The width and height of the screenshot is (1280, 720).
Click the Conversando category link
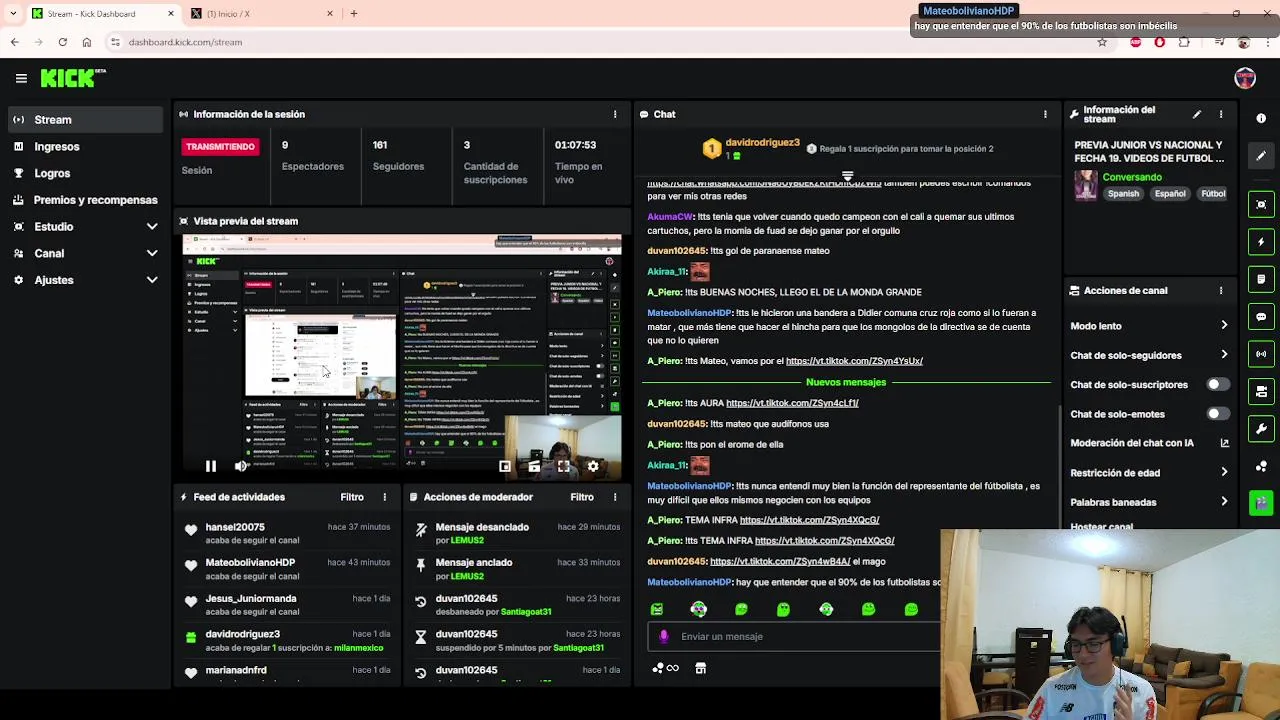(x=1132, y=177)
